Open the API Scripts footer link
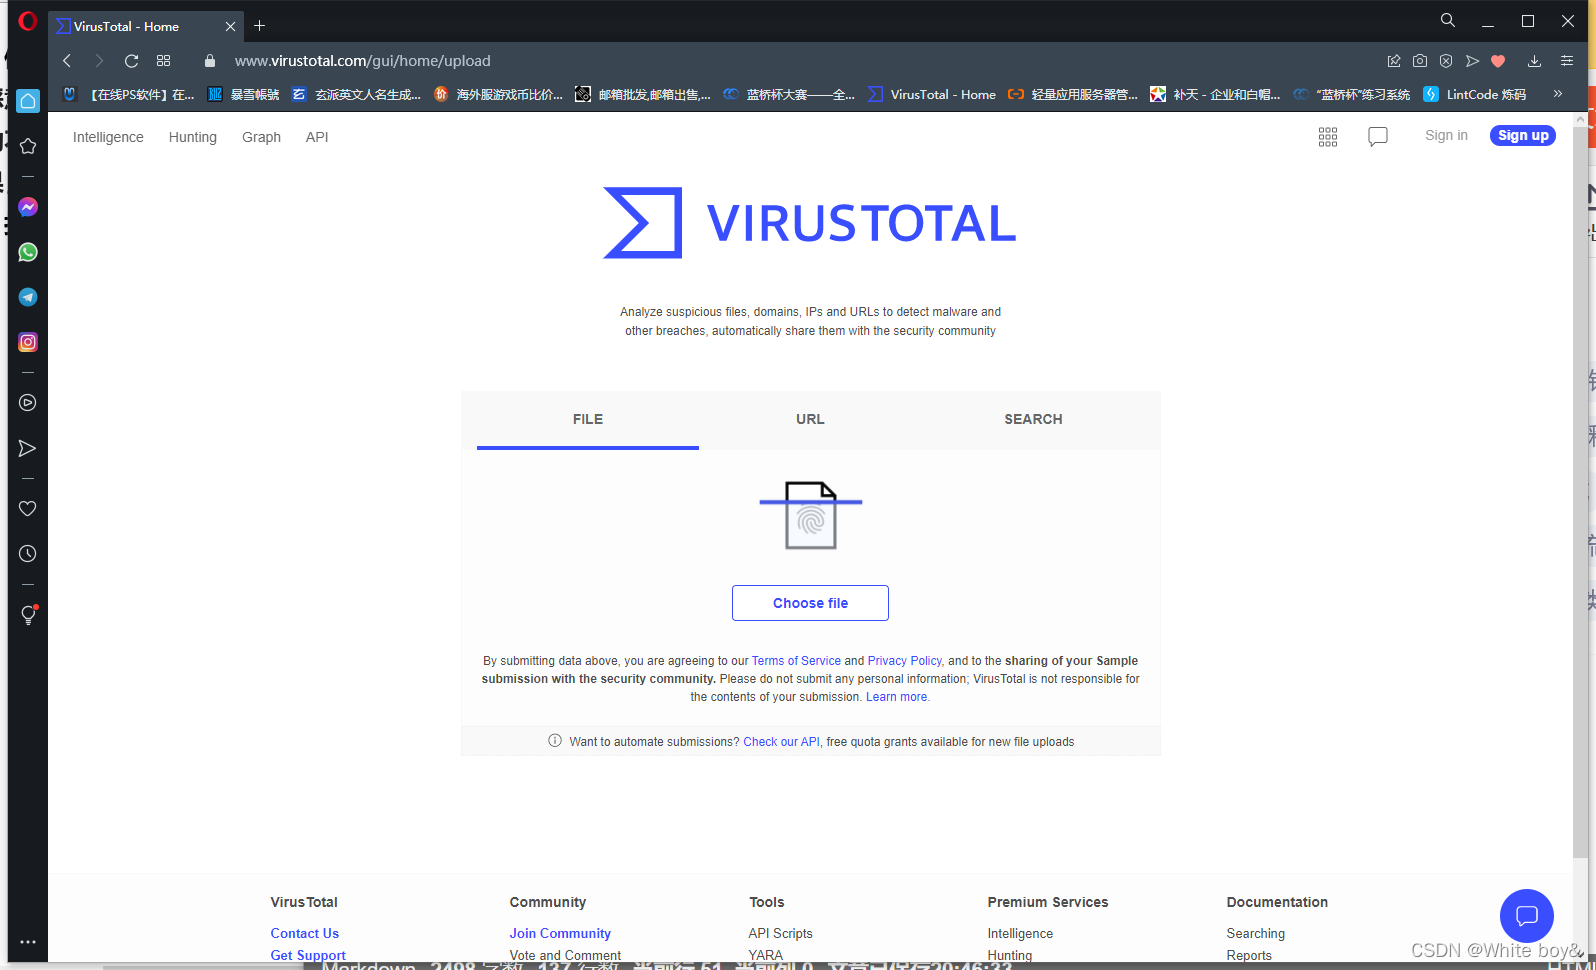1596x970 pixels. (780, 933)
